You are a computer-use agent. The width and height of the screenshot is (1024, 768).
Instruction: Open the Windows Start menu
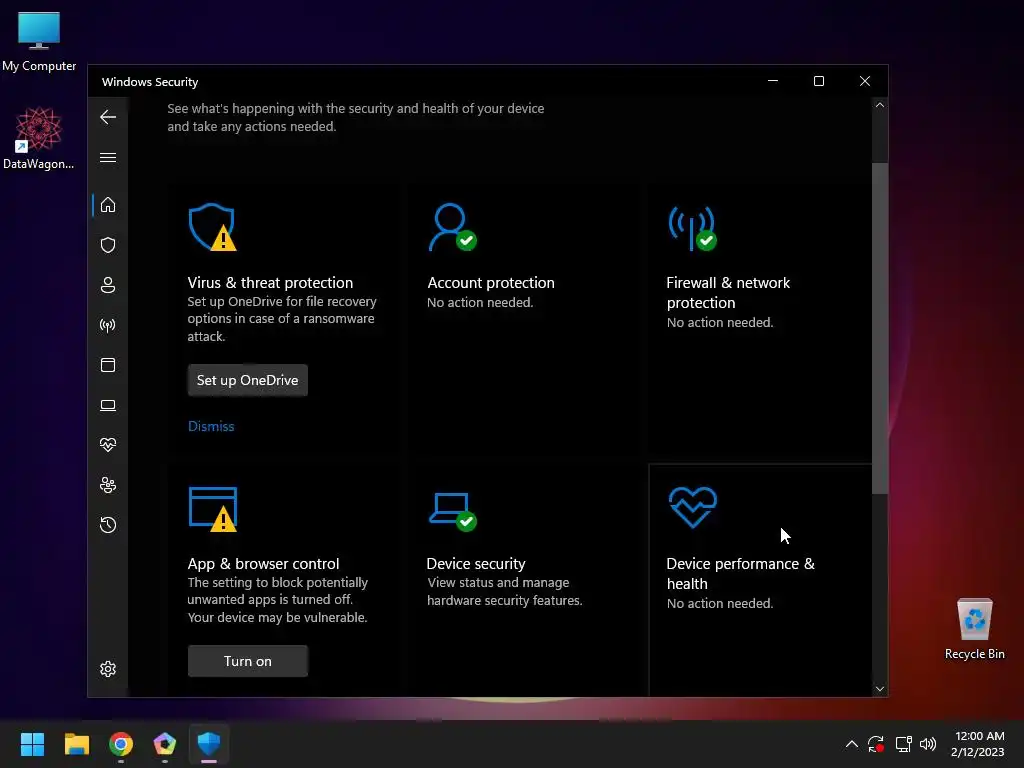click(32, 744)
